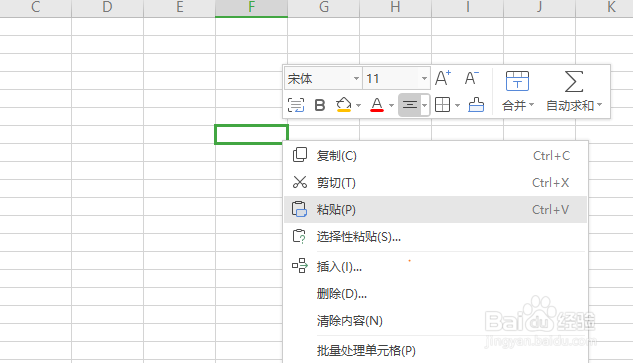The image size is (633, 363).
Task: Click the decrease font size icon
Action: coord(471,78)
